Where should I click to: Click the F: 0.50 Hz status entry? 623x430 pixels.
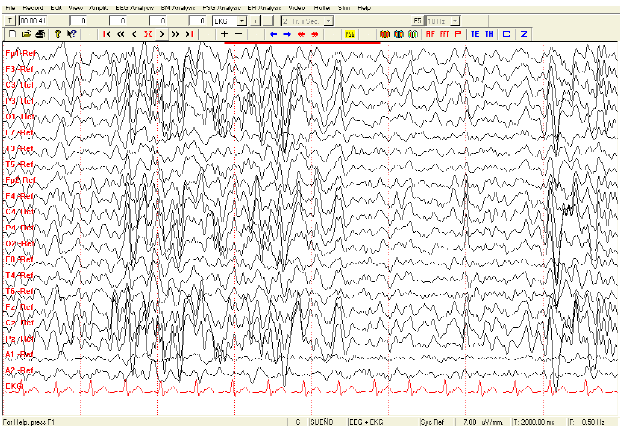(587, 422)
